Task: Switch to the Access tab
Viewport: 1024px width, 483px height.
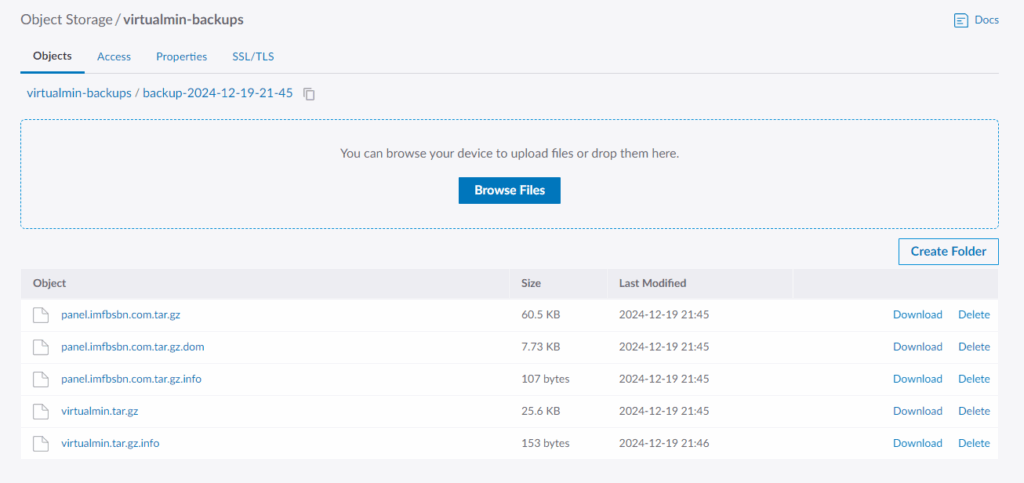Action: (114, 57)
